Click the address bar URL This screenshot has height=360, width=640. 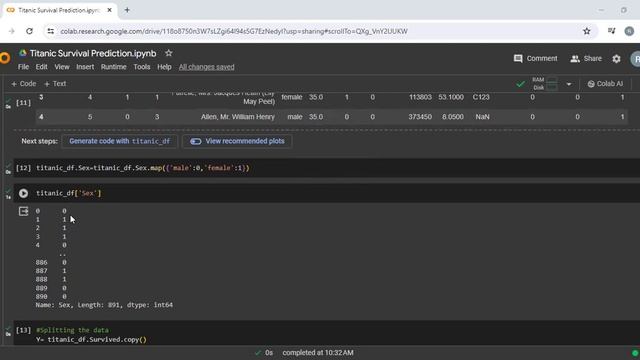(234, 31)
